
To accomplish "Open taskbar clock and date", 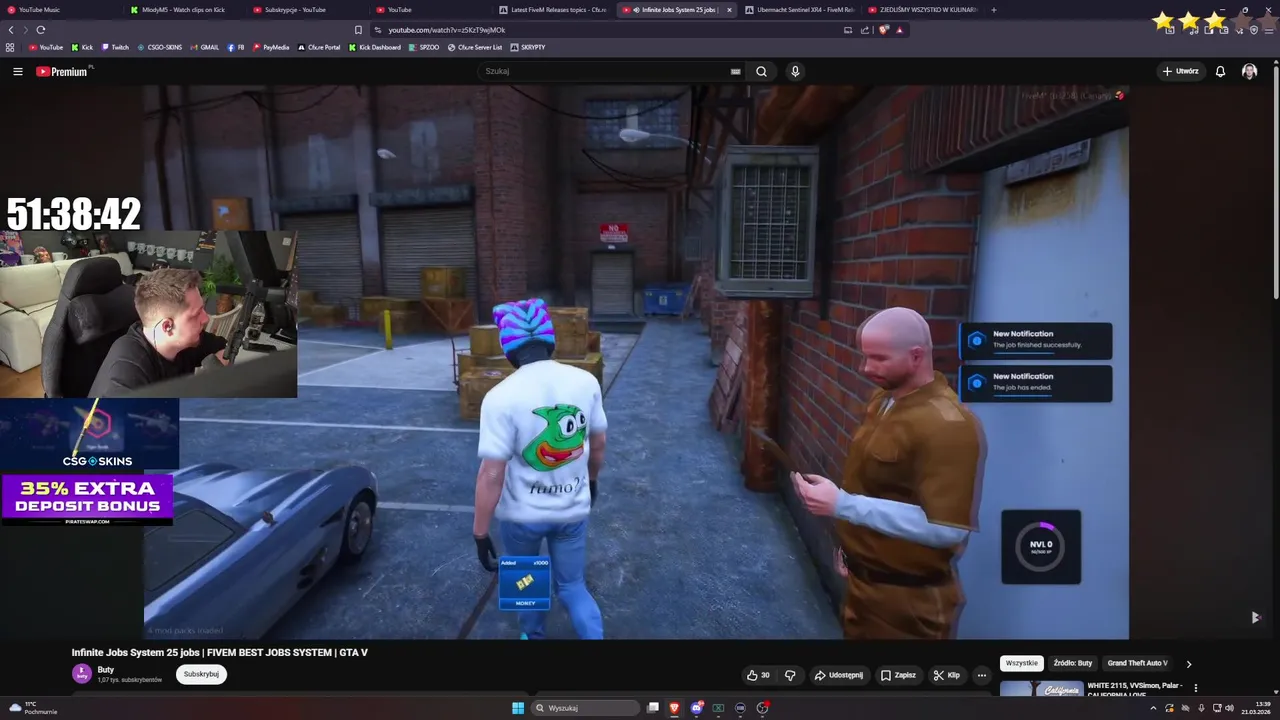I will click(x=1255, y=708).
